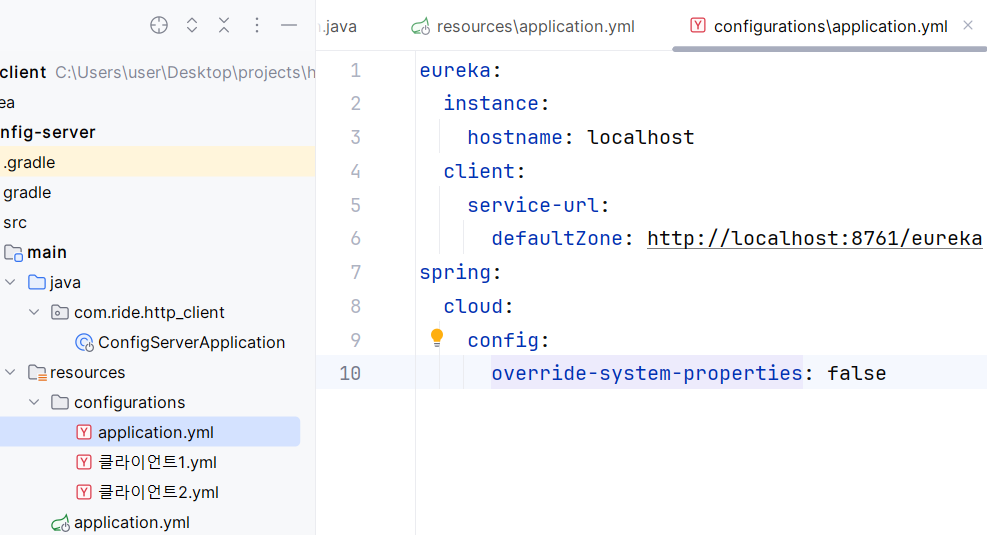The image size is (987, 535).
Task: Click the com.ride.http_client package icon
Action: pos(60,312)
